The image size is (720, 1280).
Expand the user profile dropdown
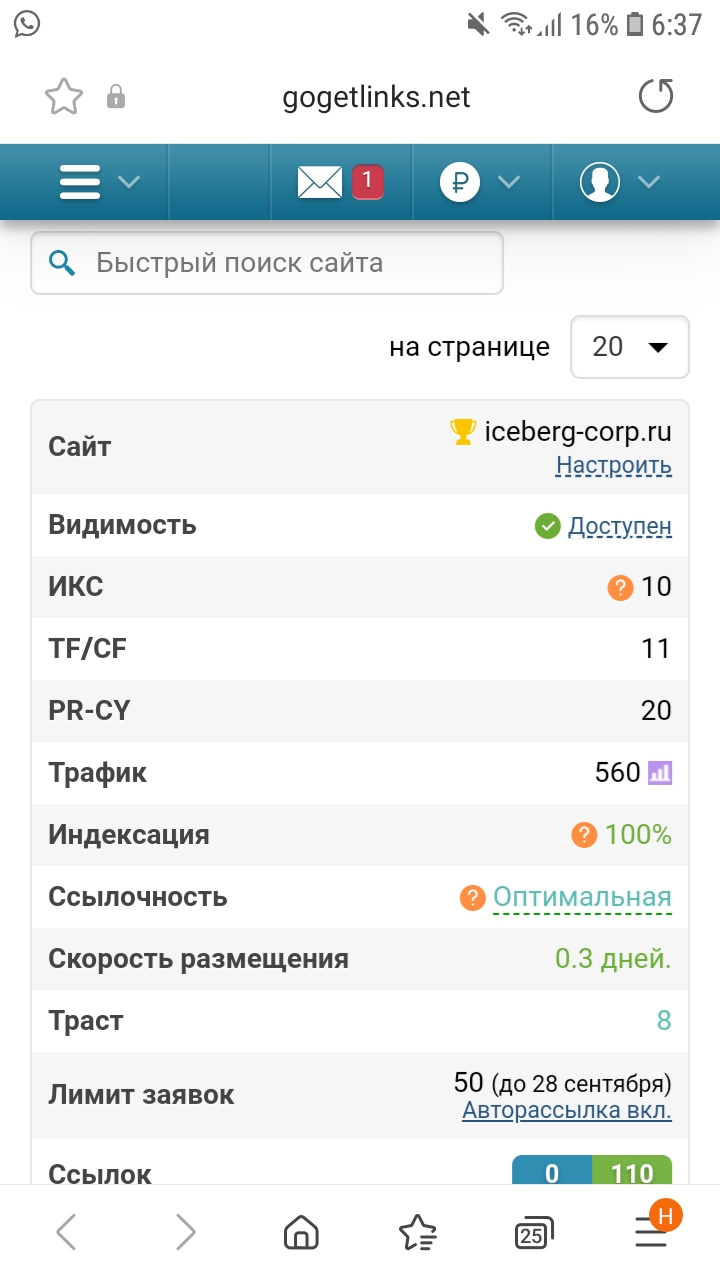(x=620, y=182)
